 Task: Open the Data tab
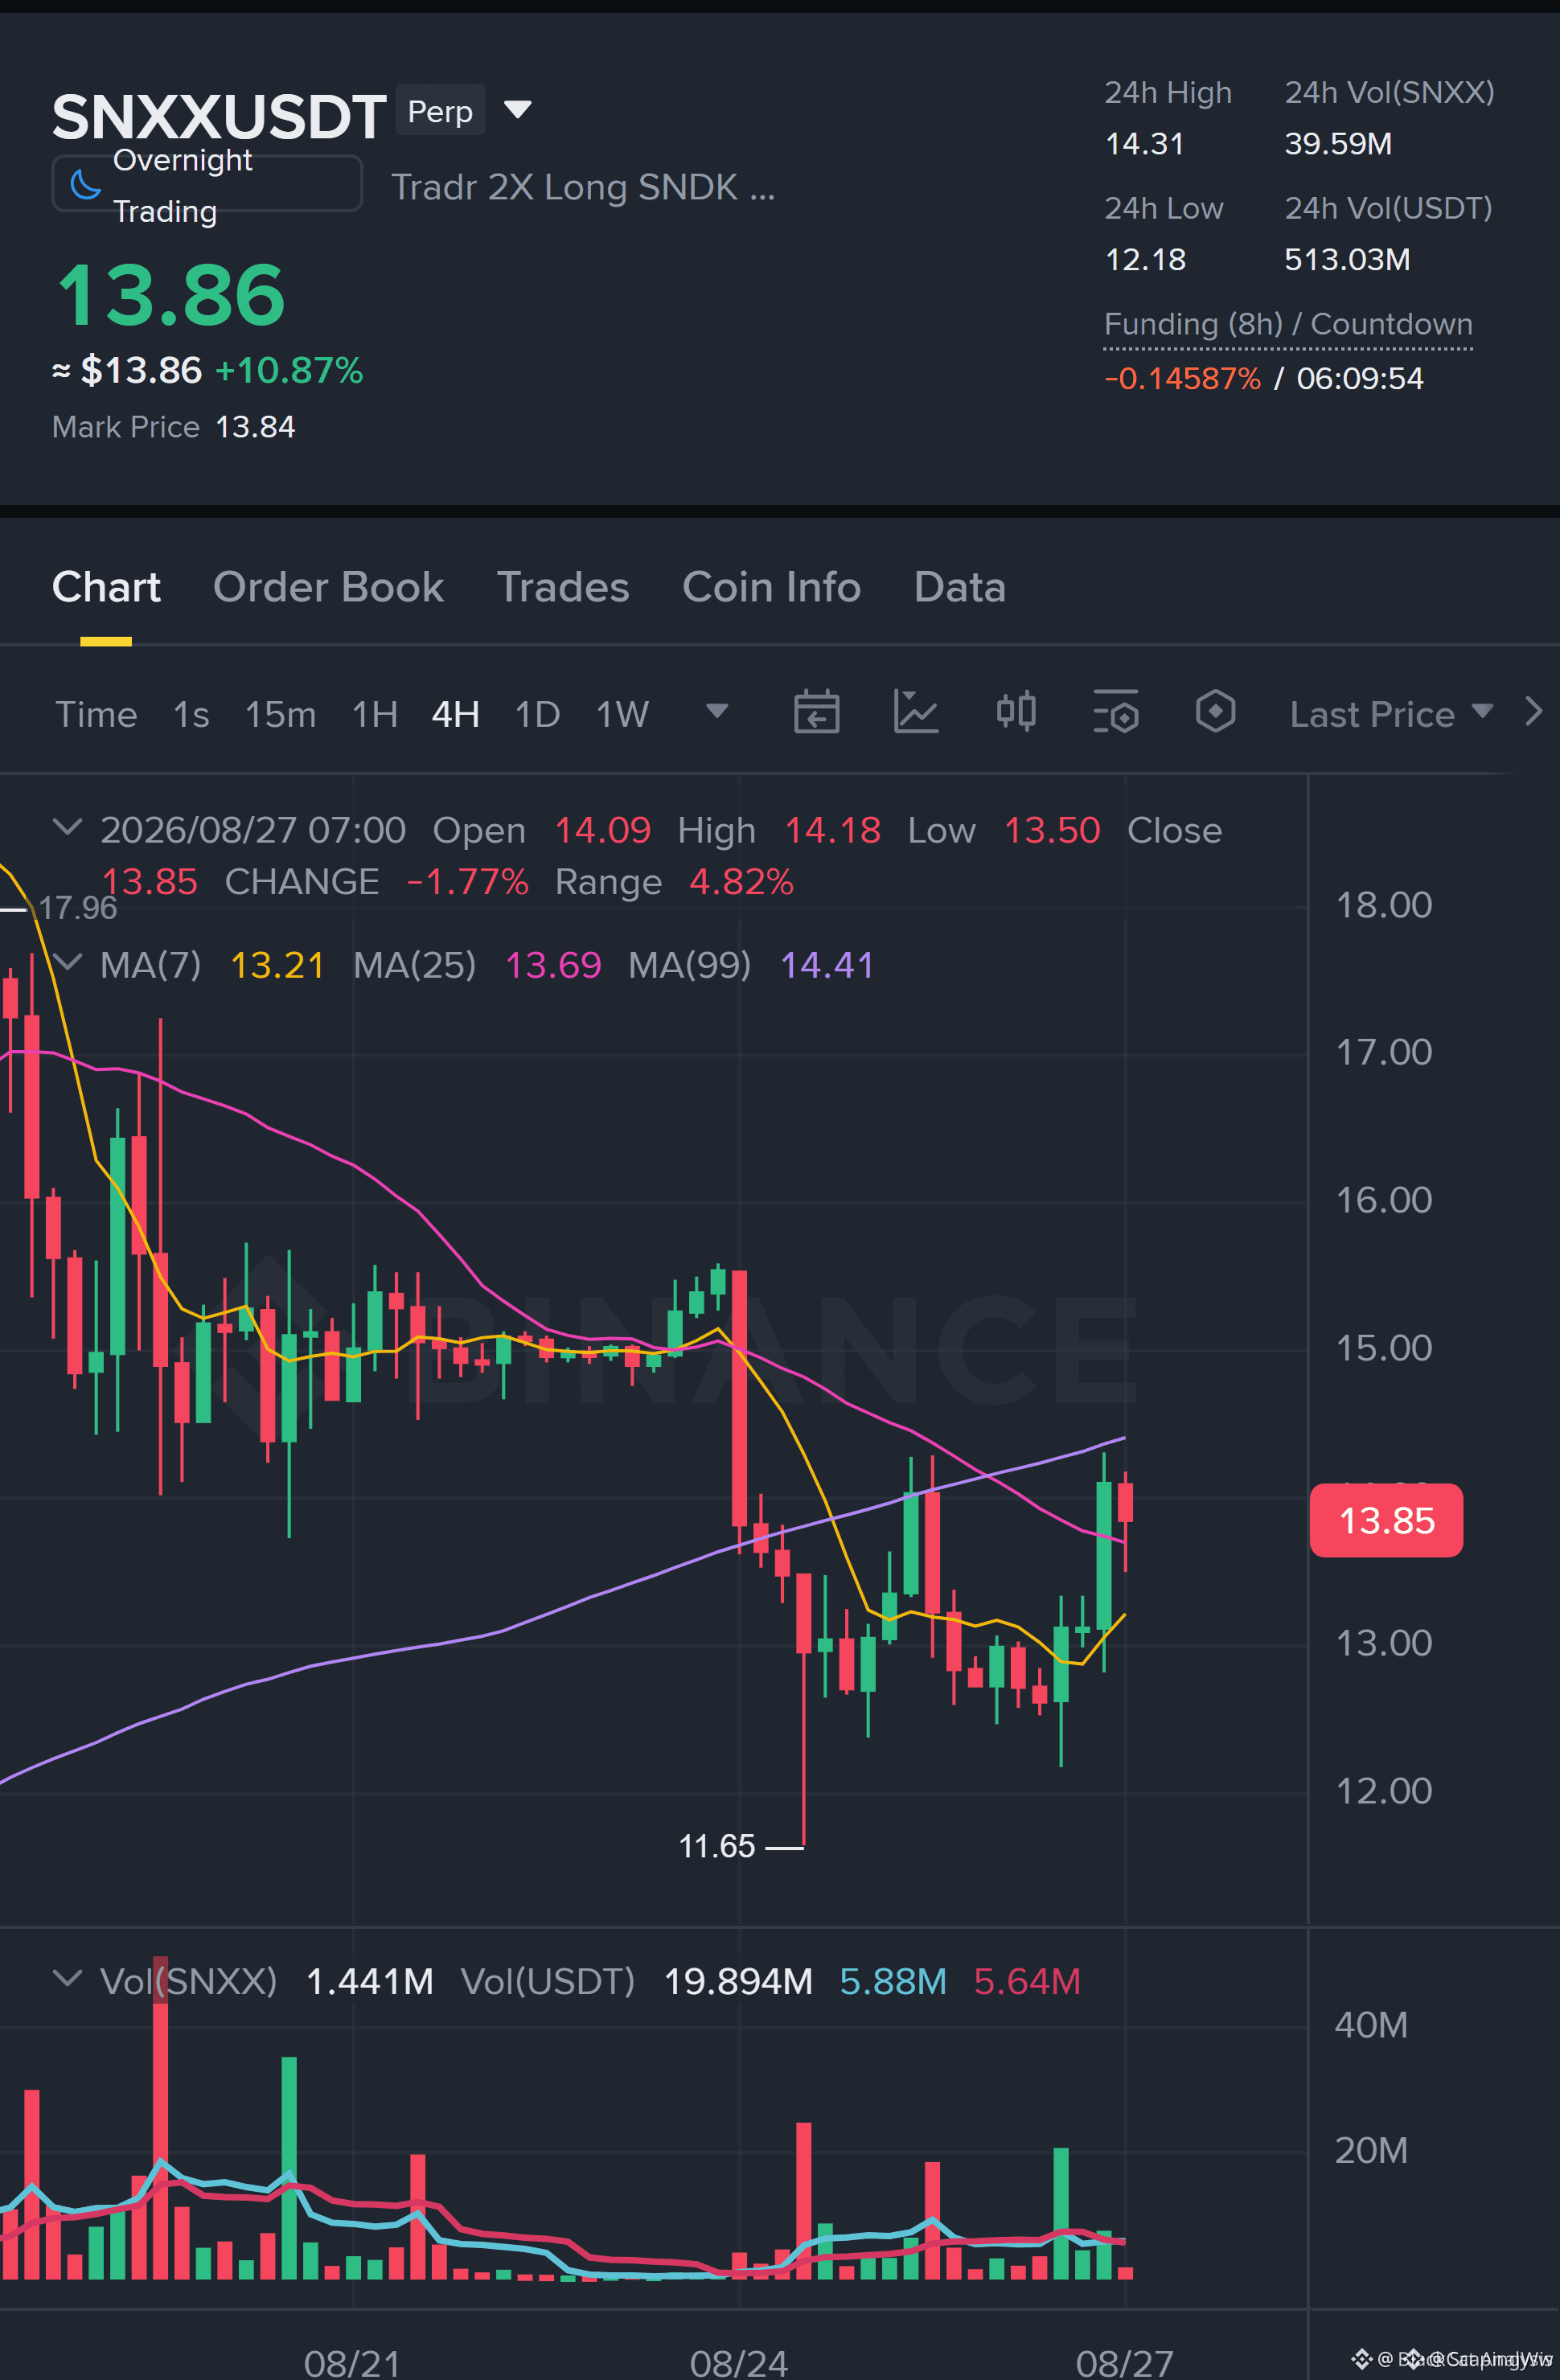click(959, 587)
